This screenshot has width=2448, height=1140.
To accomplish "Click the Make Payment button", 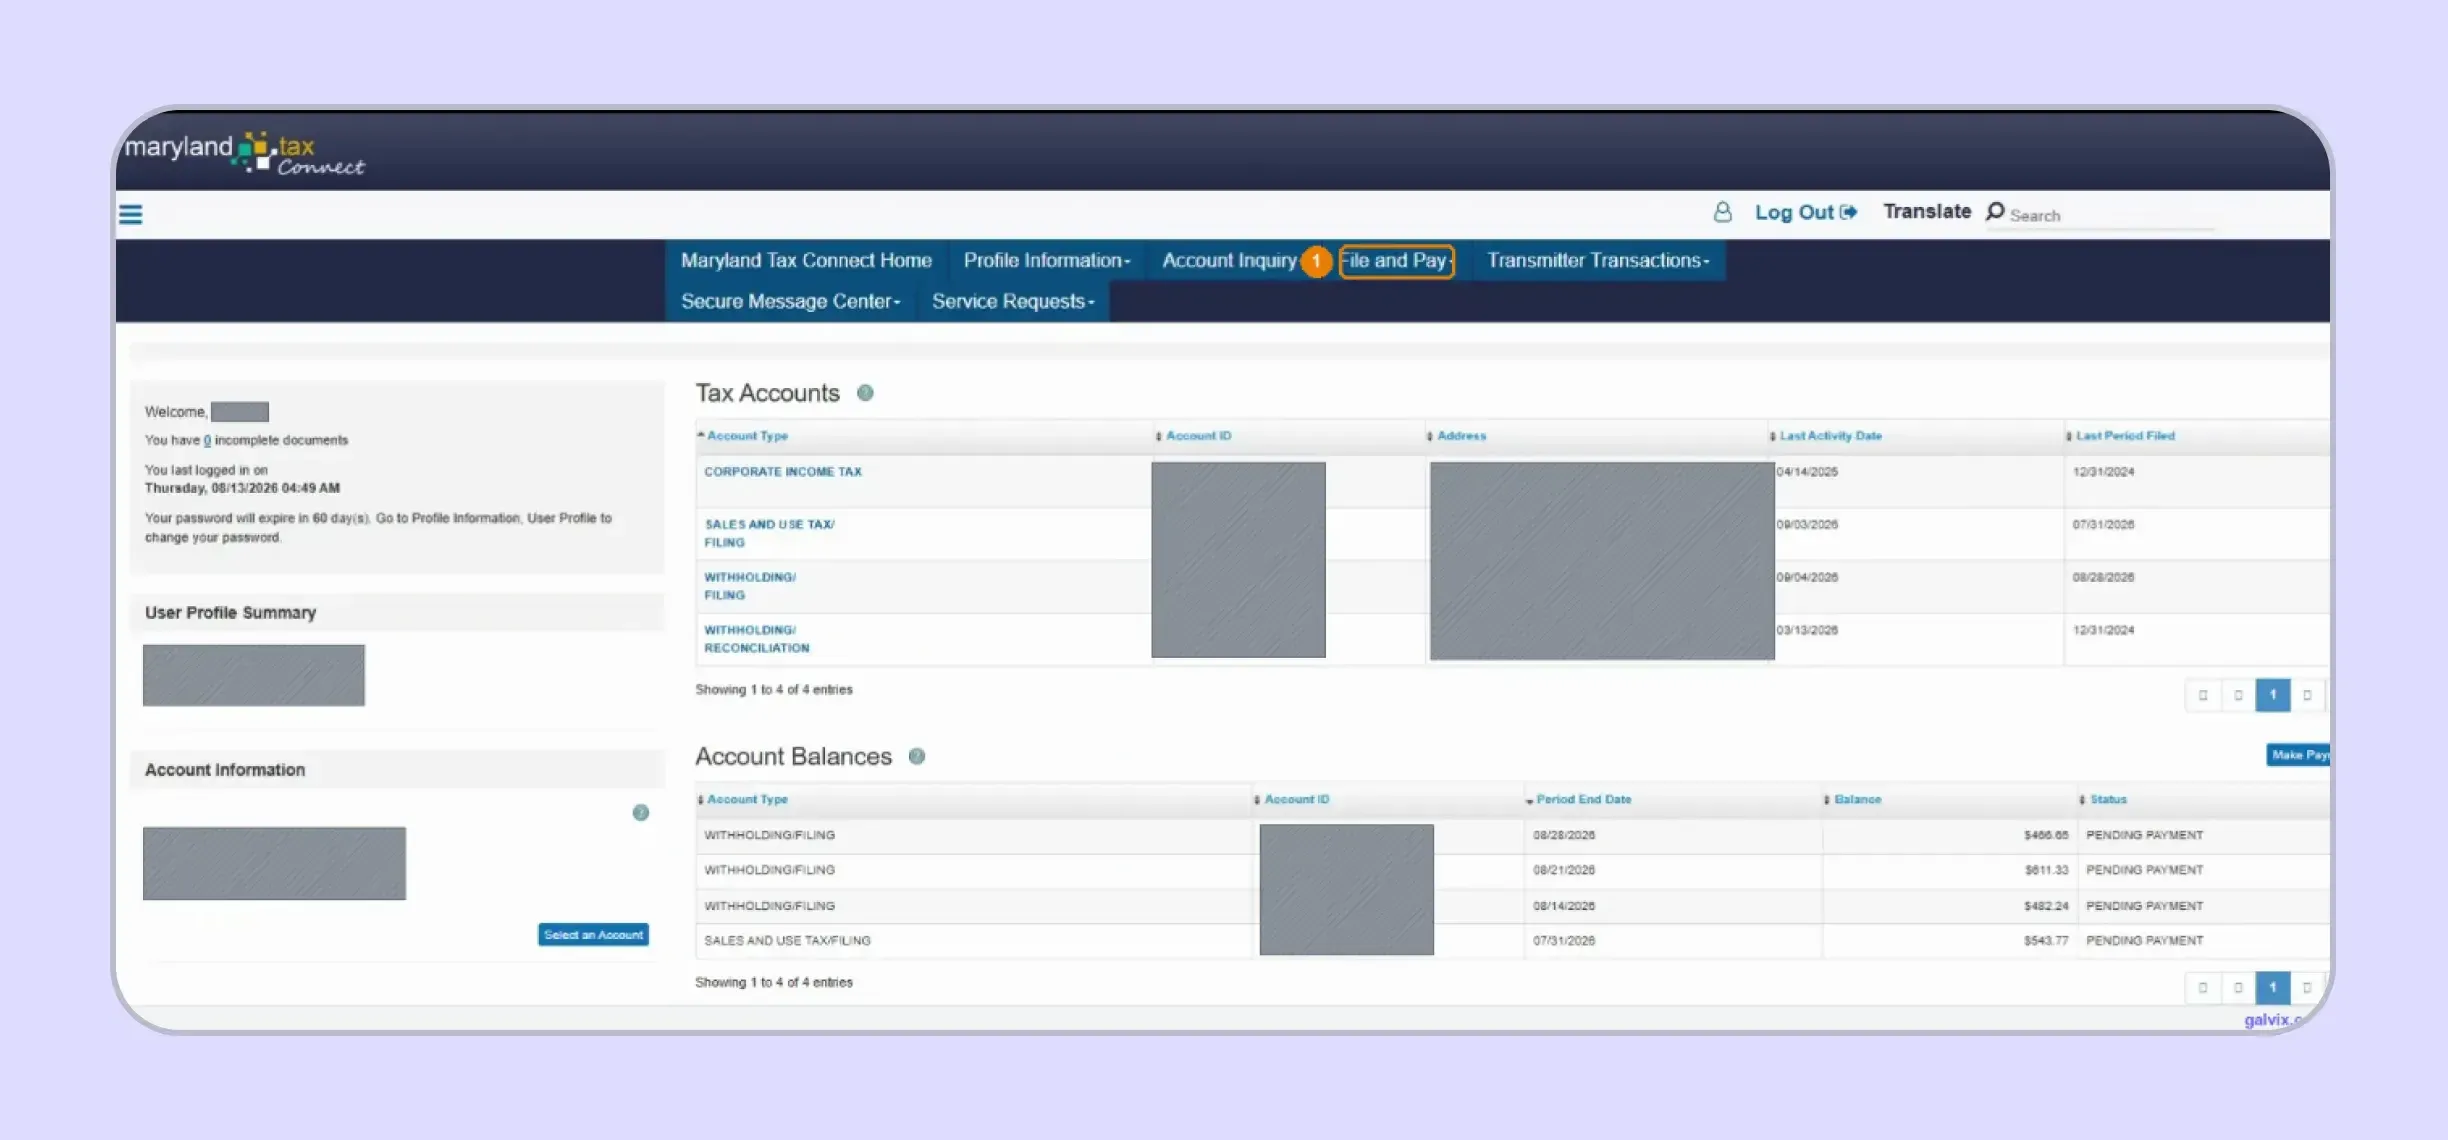I will 2298,755.
